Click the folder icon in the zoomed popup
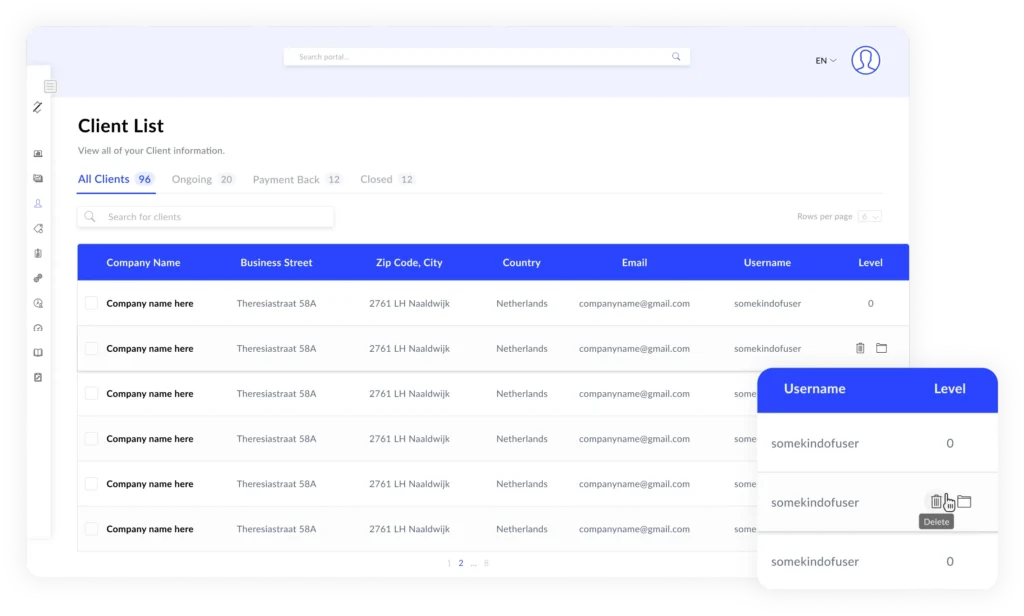The width and height of the screenshot is (1024, 616). 965,502
